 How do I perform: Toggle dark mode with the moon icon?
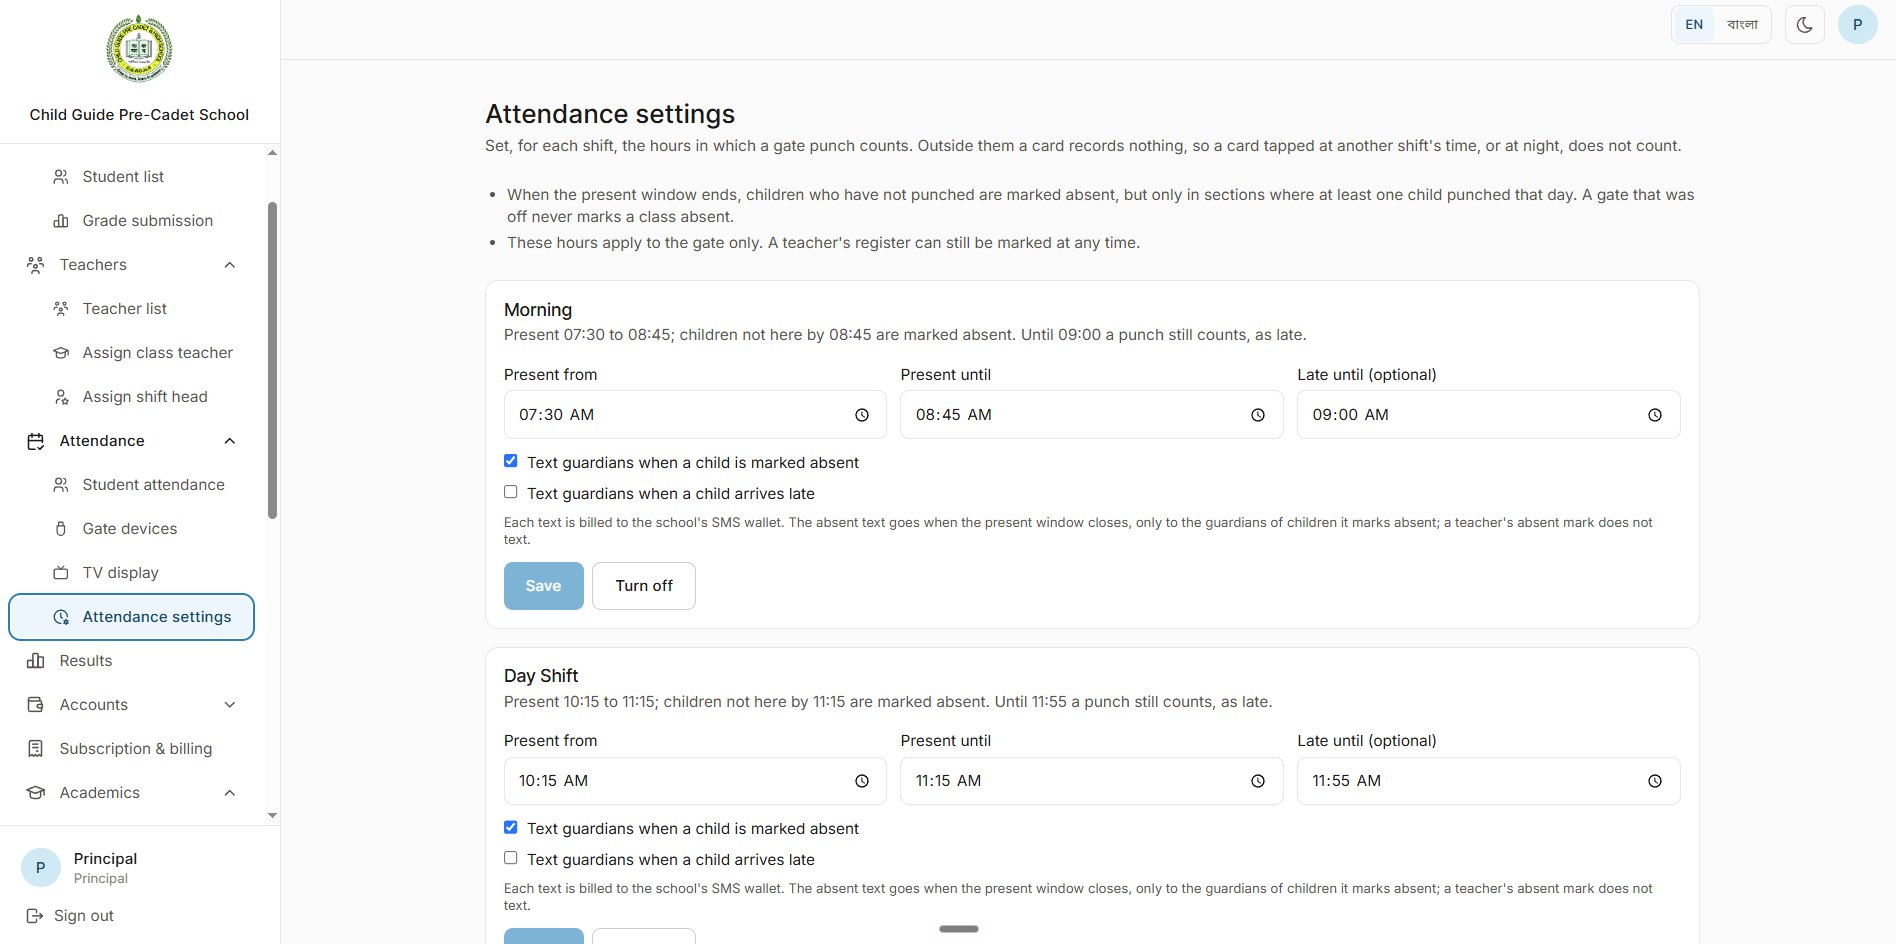pos(1804,25)
